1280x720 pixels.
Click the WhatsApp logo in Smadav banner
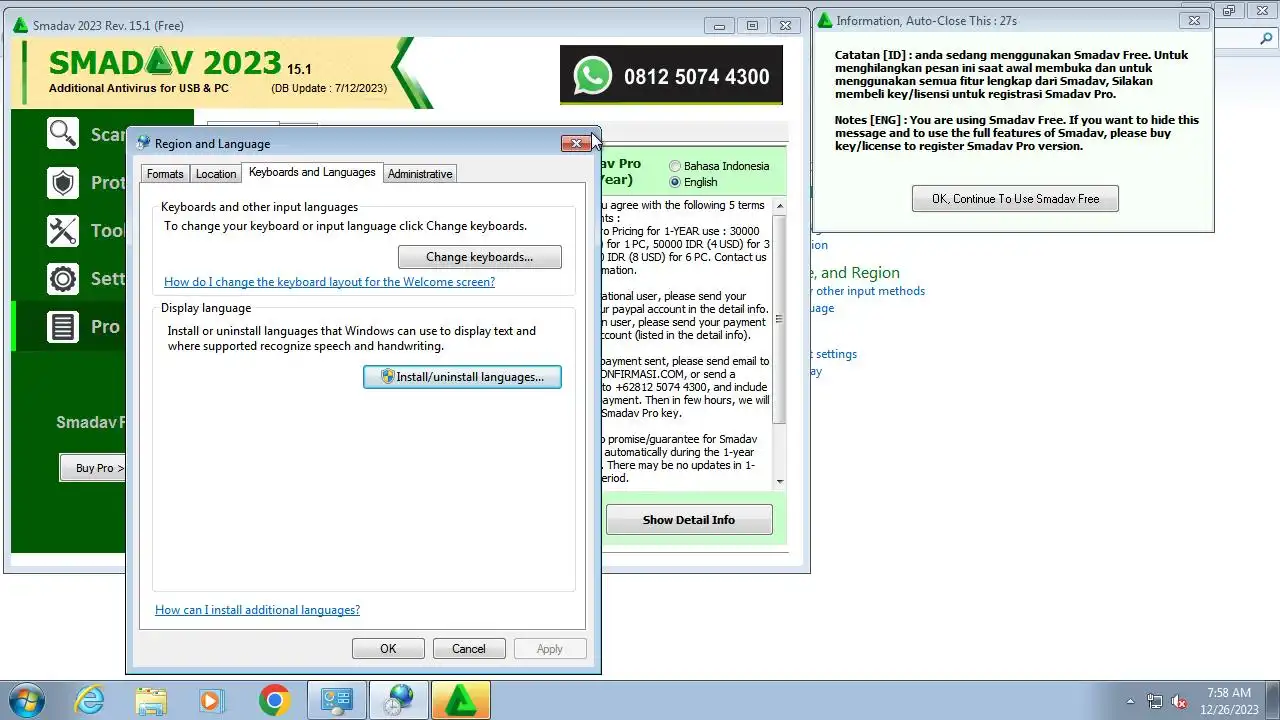[x=592, y=76]
